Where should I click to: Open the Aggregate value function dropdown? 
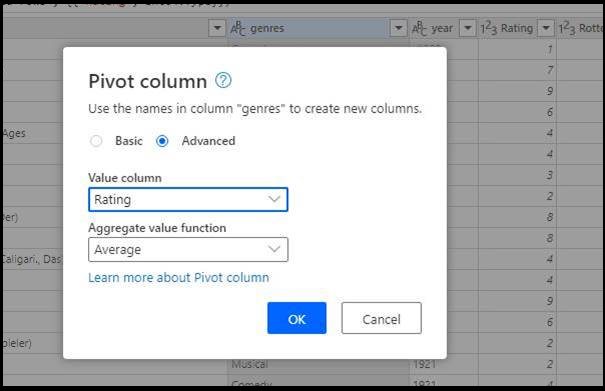188,250
